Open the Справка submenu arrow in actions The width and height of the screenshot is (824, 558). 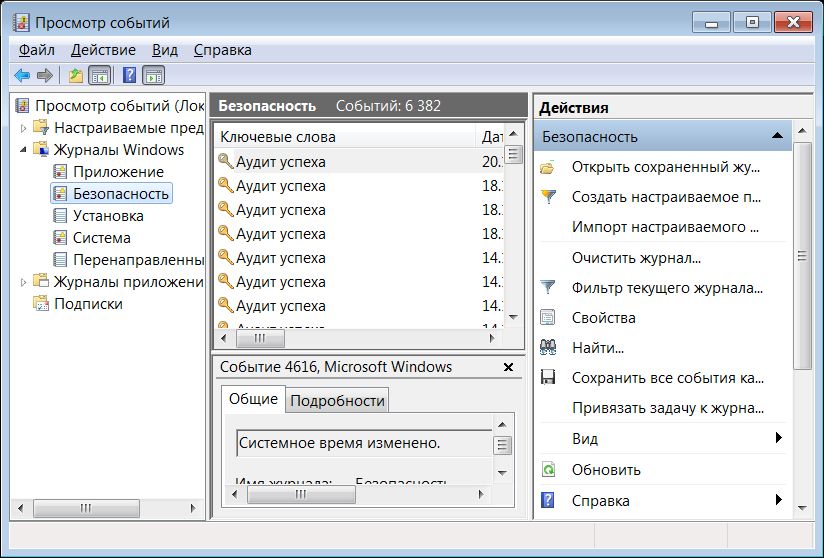click(x=779, y=500)
